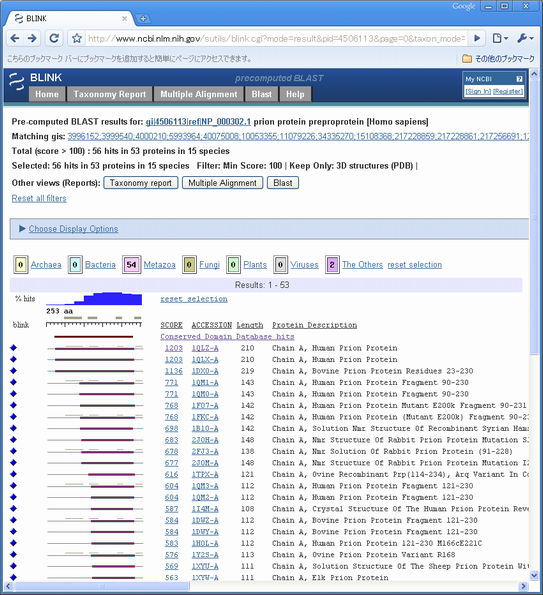Toggle The Others 2 count box
This screenshot has height=595, width=543.
(332, 264)
